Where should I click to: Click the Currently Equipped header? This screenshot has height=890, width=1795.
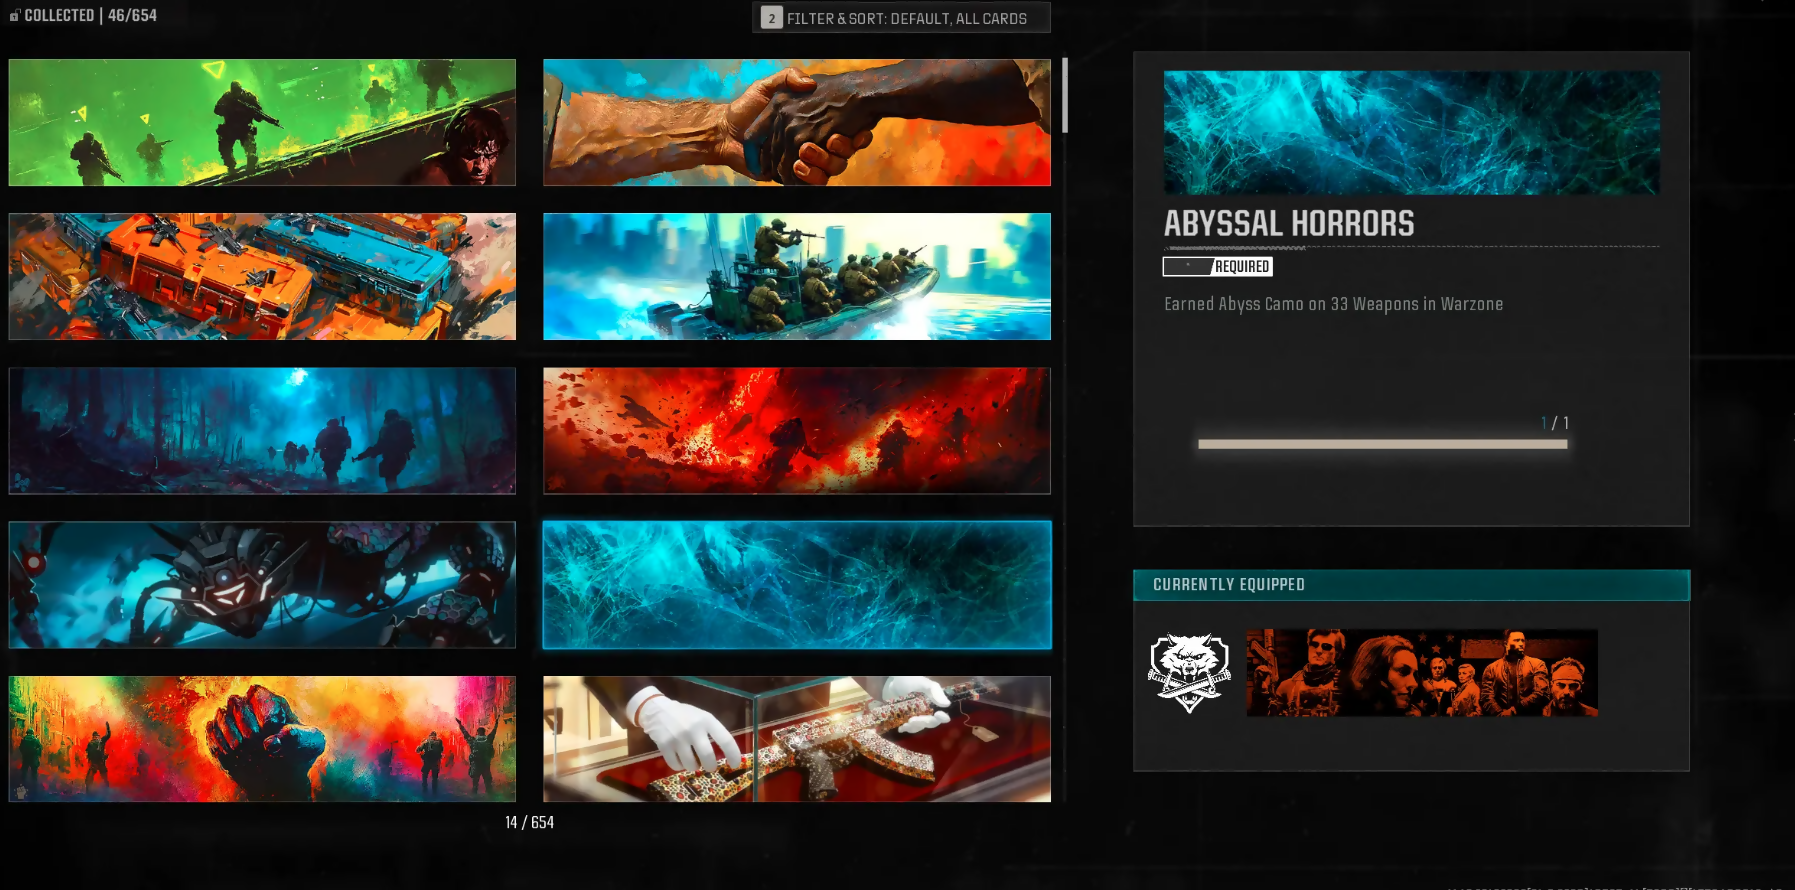click(1410, 585)
